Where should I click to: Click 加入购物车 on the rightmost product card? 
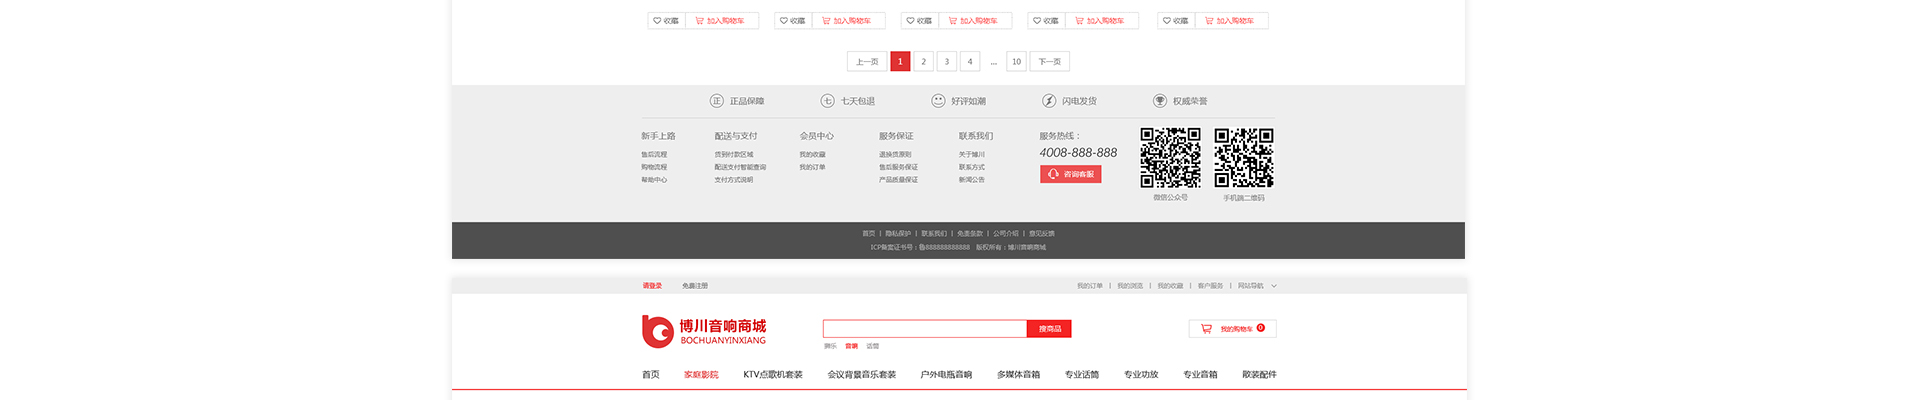[1231, 20]
